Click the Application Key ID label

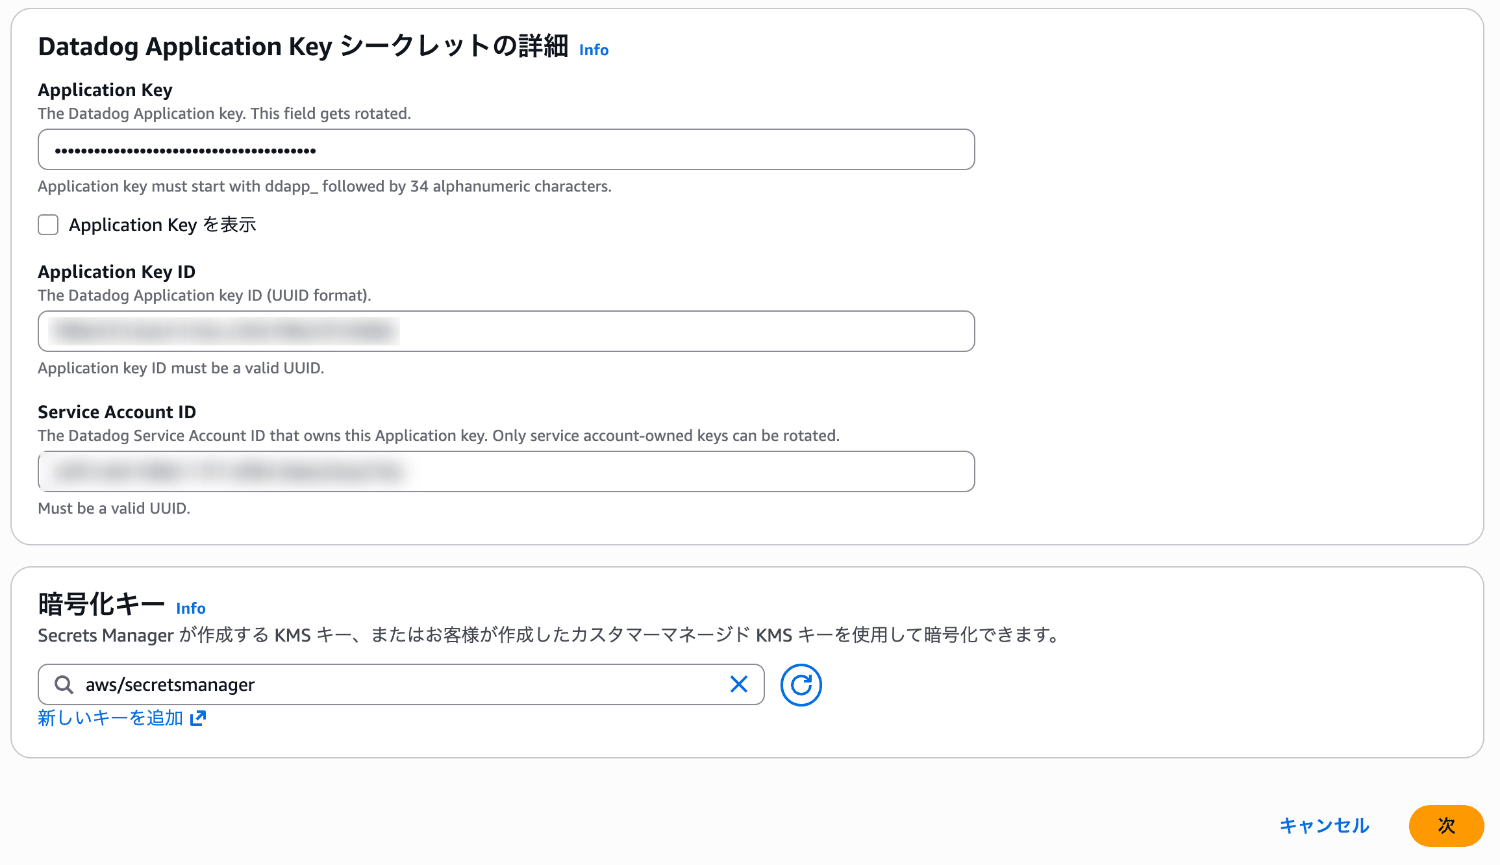click(x=117, y=272)
